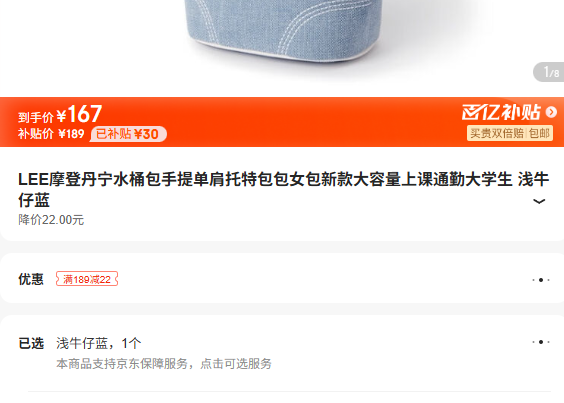Click the ¥ currency symbol before 167

[62, 116]
